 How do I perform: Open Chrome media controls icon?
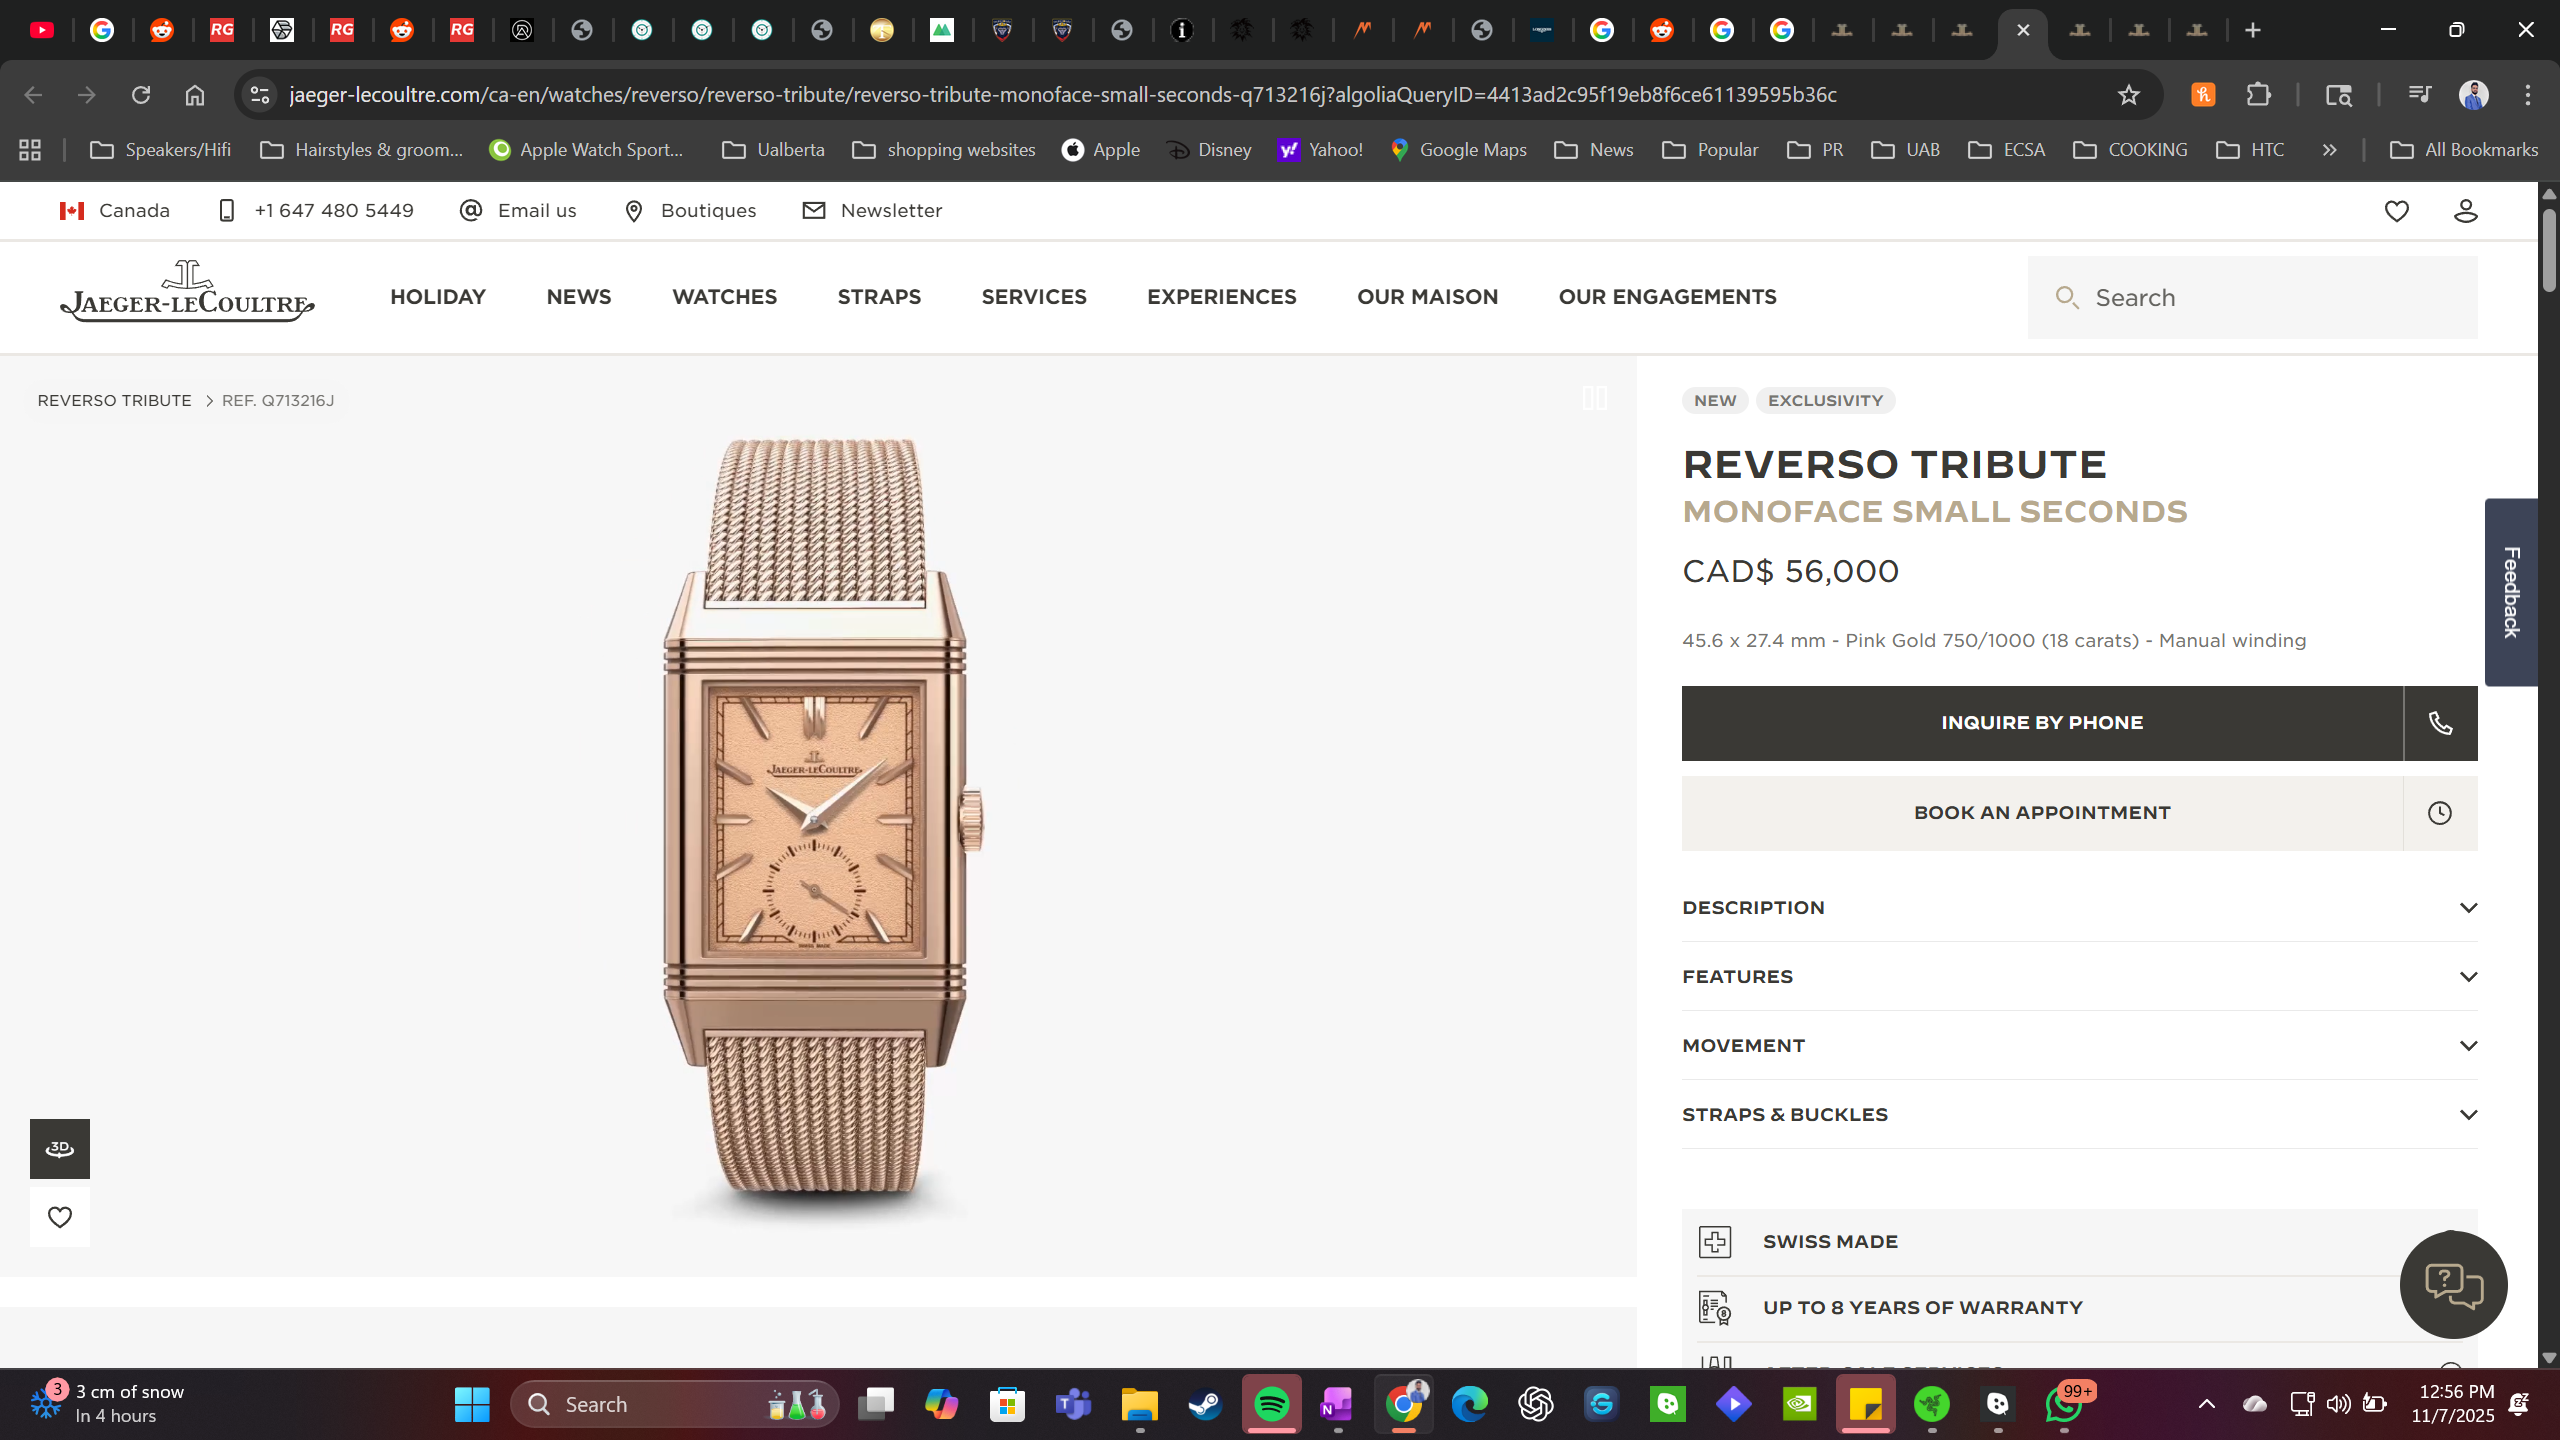point(2420,95)
